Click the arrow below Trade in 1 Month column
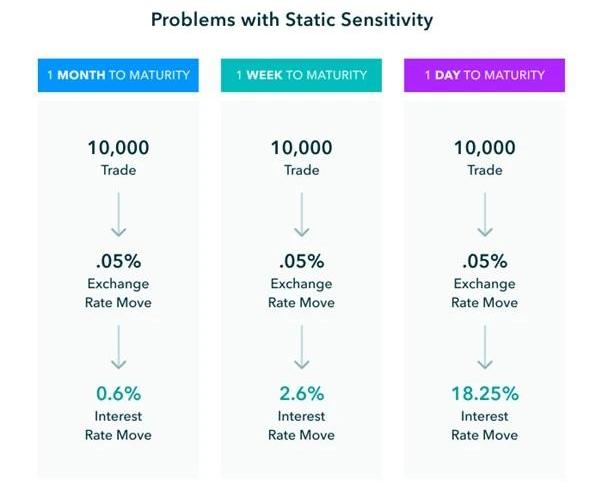The width and height of the screenshot is (602, 487). (118, 213)
